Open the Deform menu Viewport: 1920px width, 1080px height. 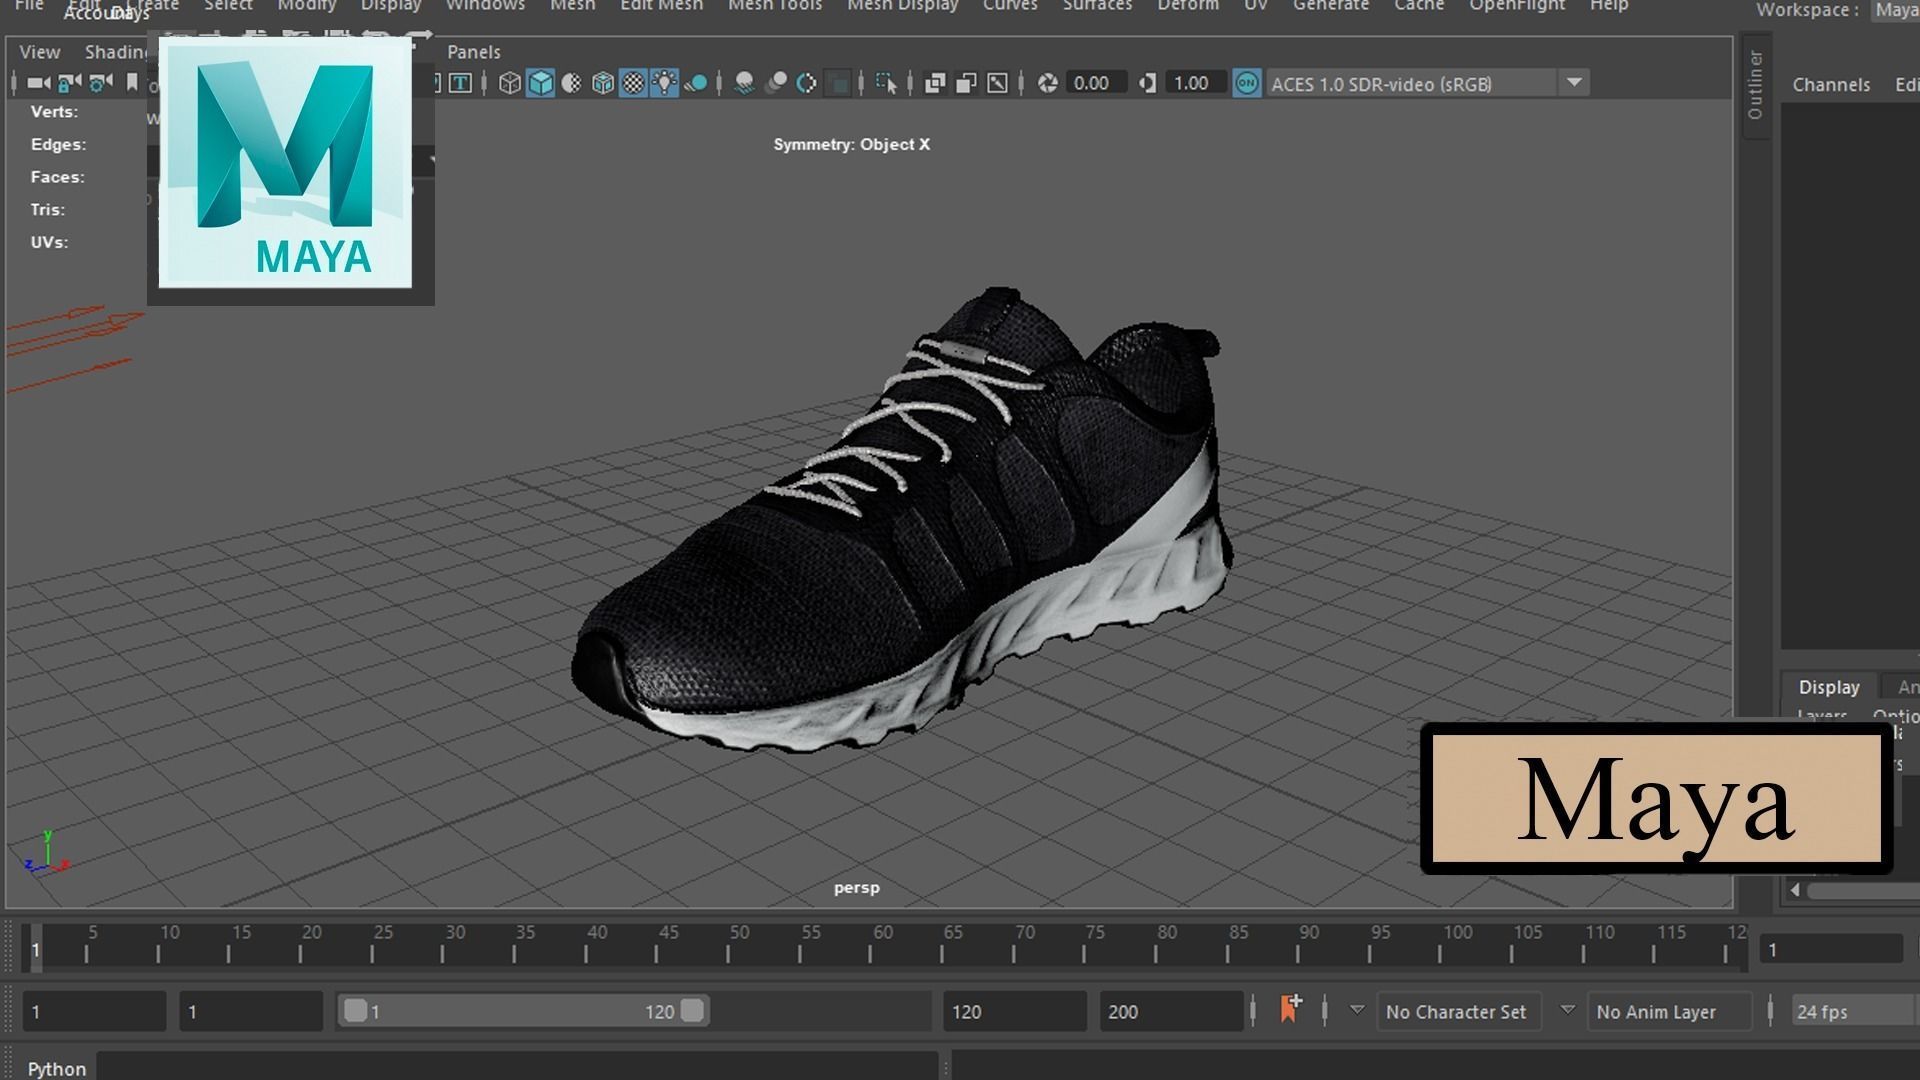coord(1188,6)
